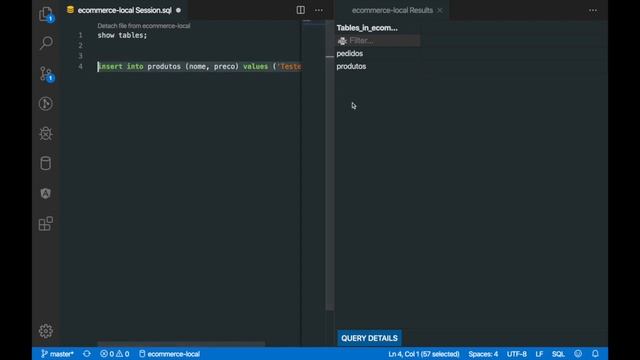Screen dimensions: 640x360
Task: Close the ecommerce-local Results tab
Action: click(x=440, y=10)
